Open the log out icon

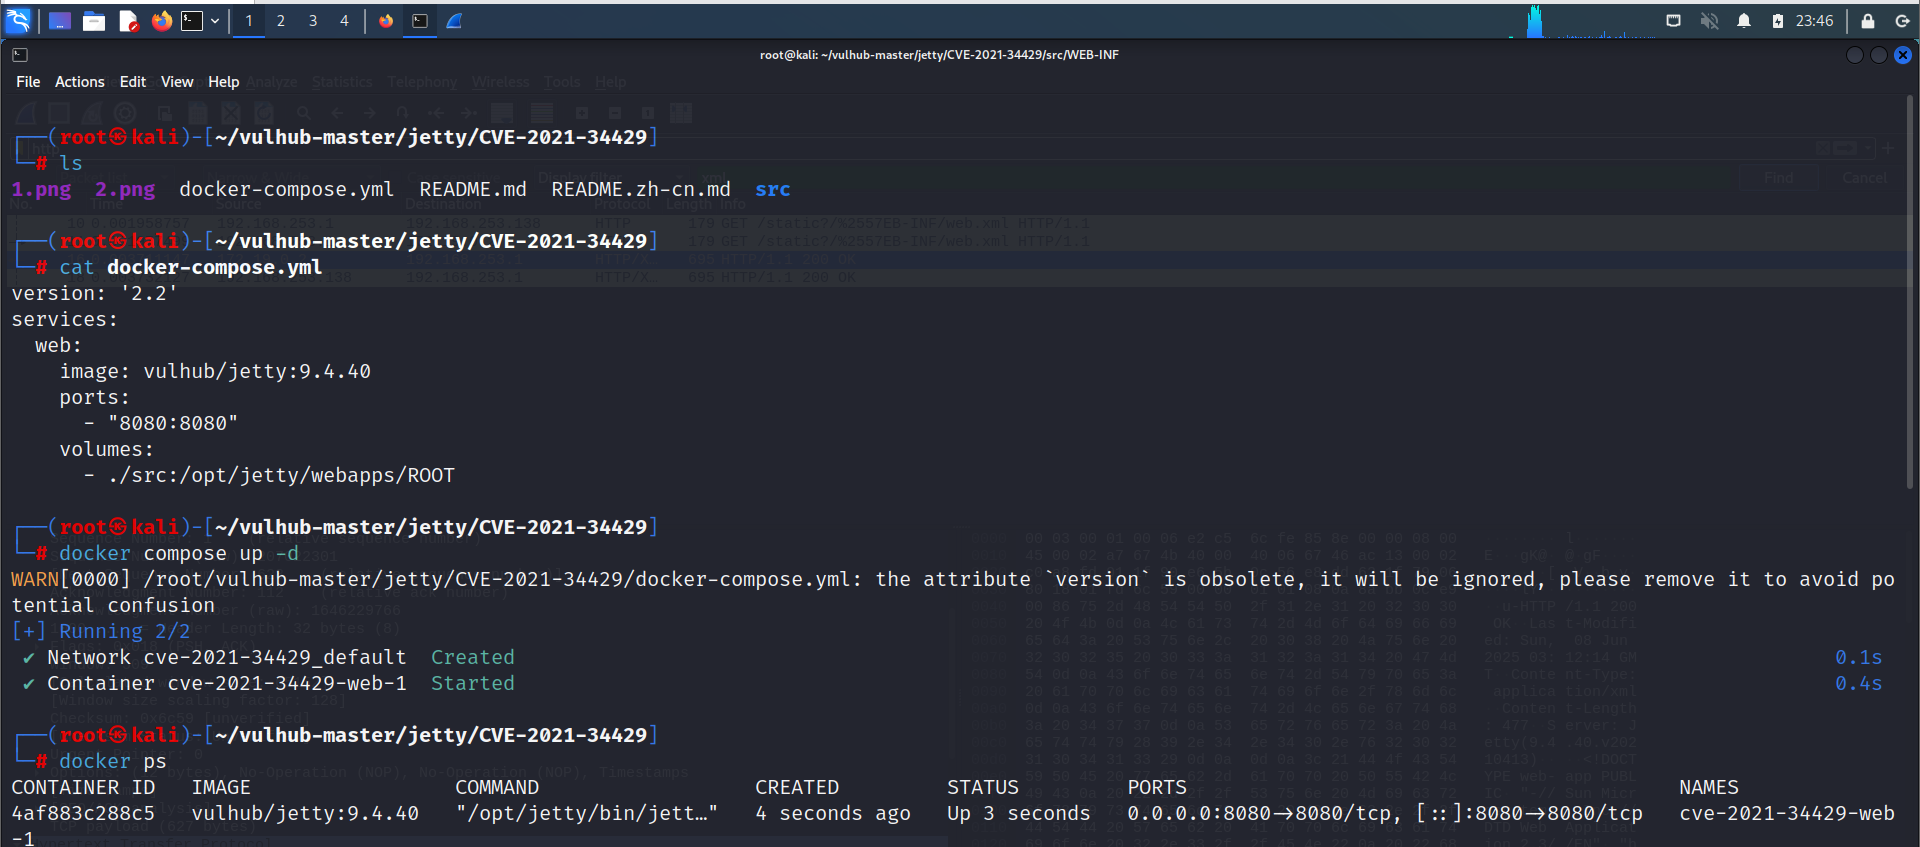click(x=1902, y=21)
